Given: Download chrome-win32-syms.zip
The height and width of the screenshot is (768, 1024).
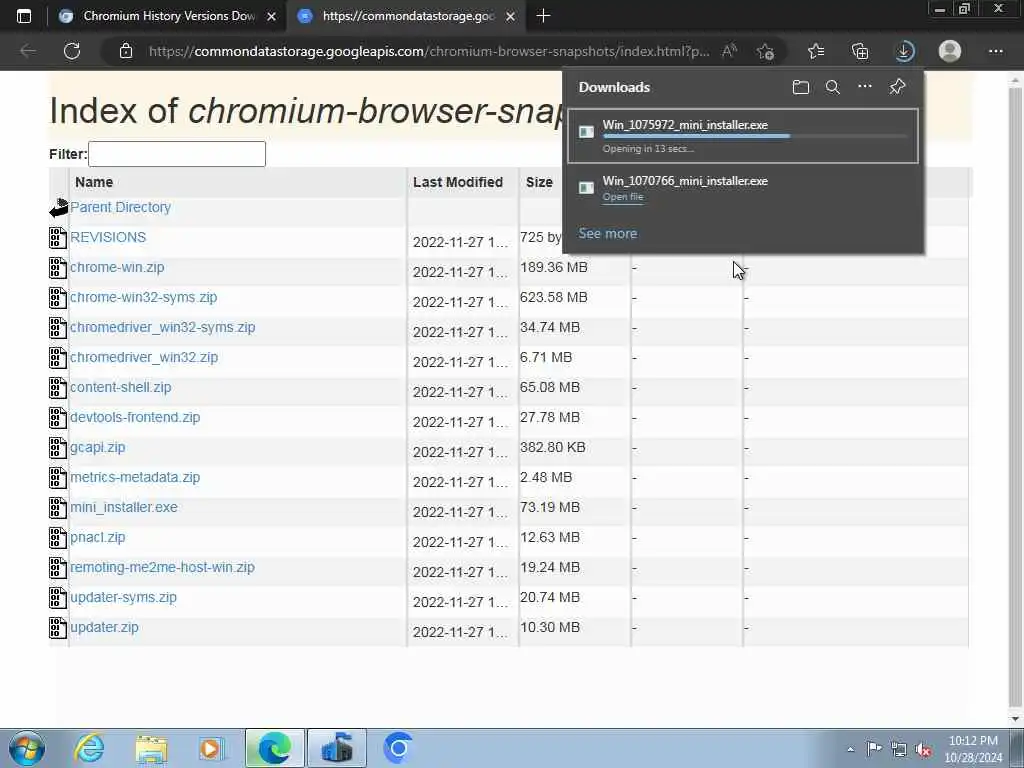Looking at the screenshot, I should click(x=144, y=297).
